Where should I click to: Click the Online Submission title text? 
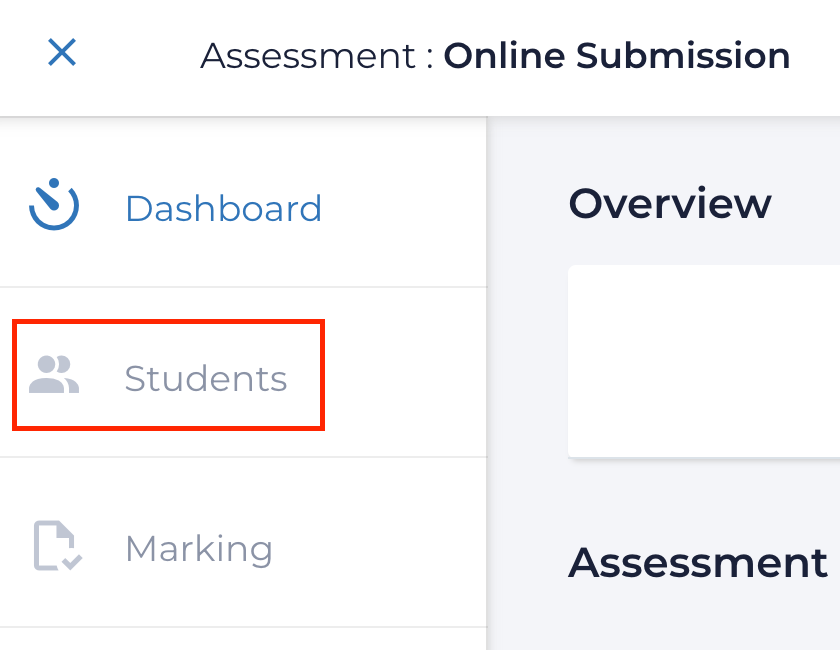pyautogui.click(x=616, y=56)
